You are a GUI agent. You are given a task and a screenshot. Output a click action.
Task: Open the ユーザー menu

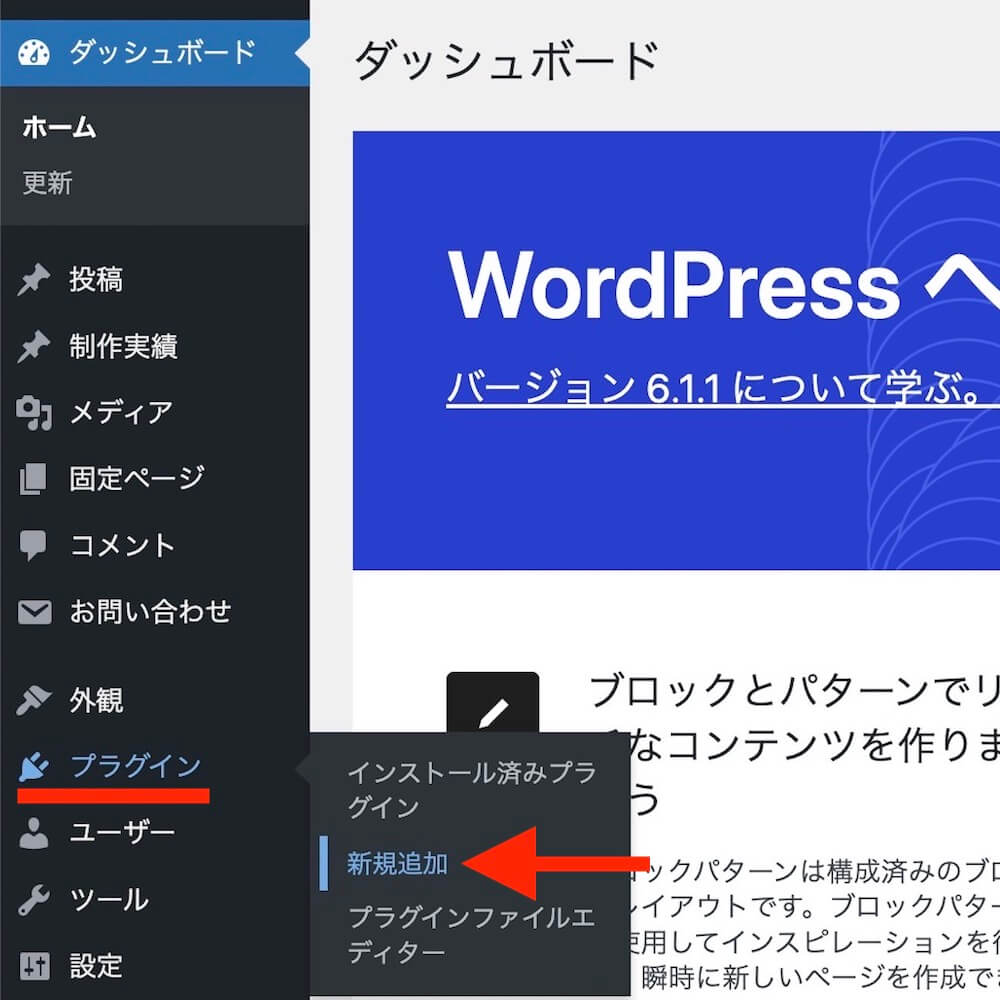click(155, 833)
